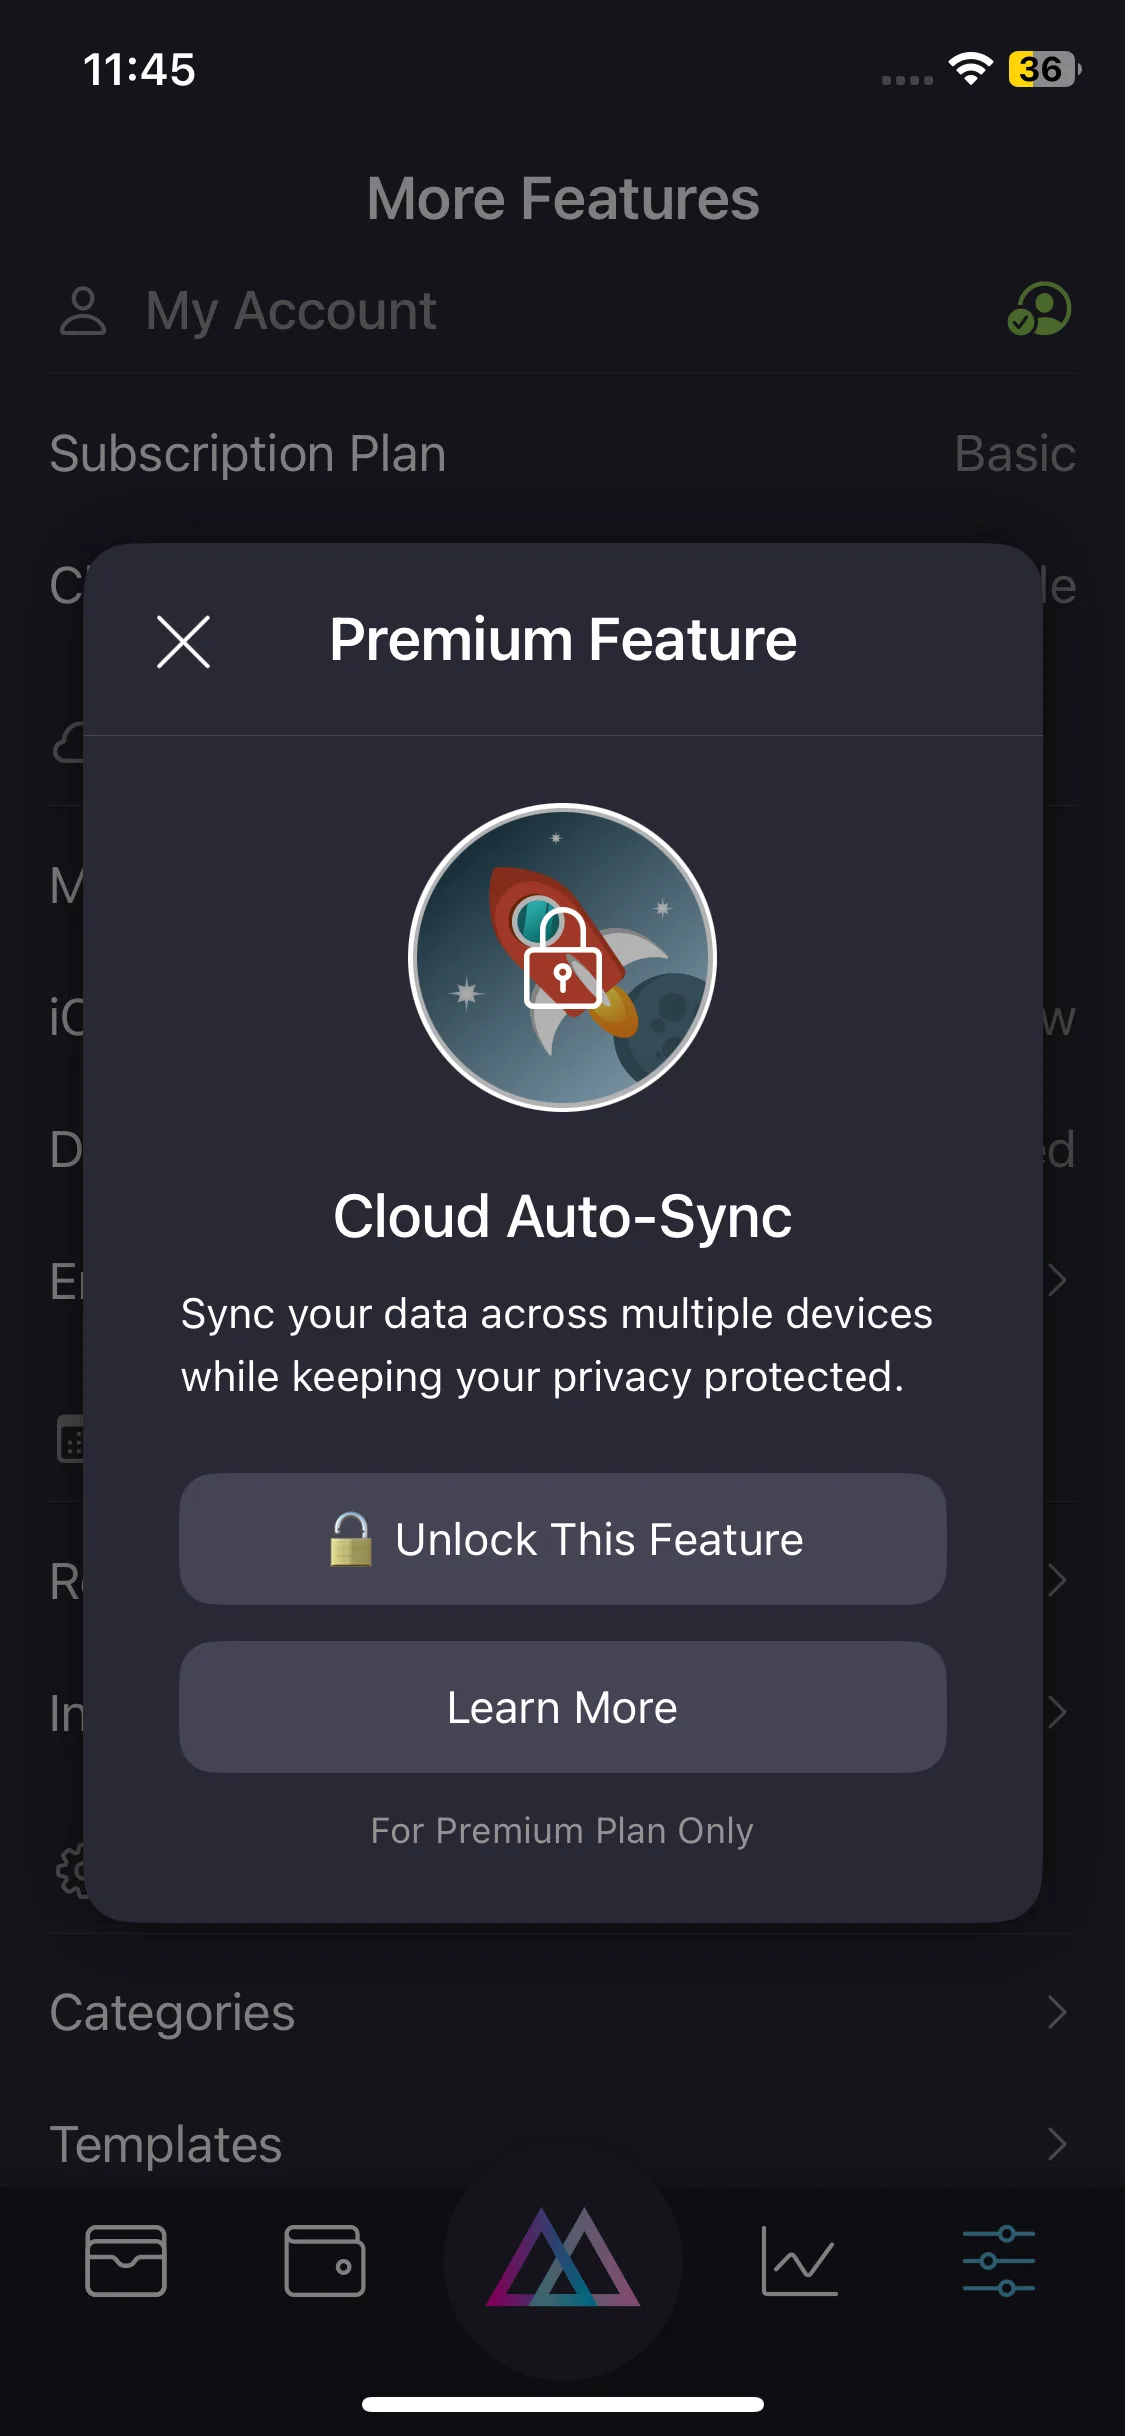Tap the verified account status icon

tap(1039, 309)
